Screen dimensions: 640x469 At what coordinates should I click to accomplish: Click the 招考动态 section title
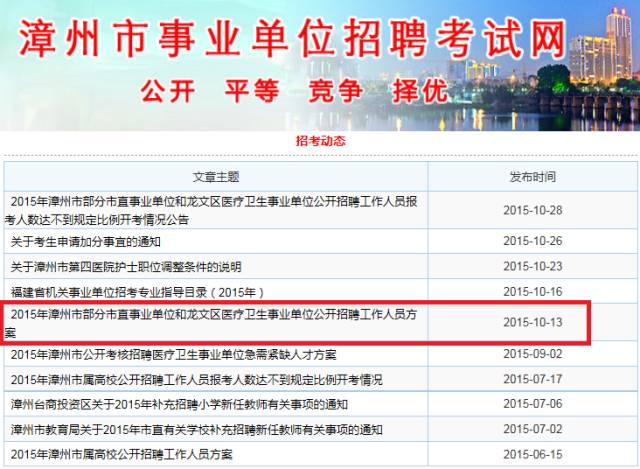[320, 141]
